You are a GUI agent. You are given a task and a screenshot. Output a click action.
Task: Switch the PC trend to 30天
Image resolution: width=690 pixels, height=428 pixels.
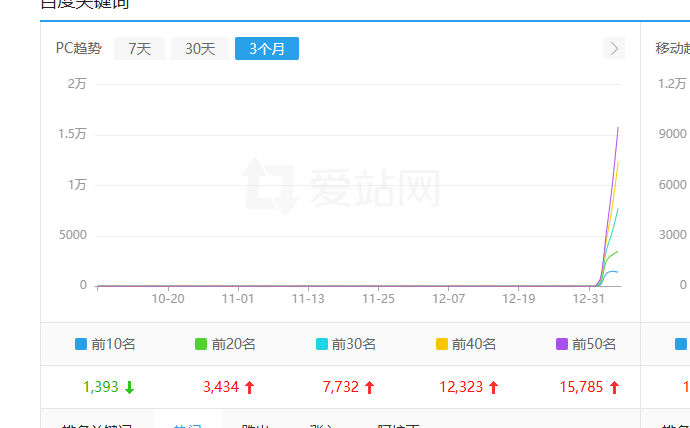200,48
